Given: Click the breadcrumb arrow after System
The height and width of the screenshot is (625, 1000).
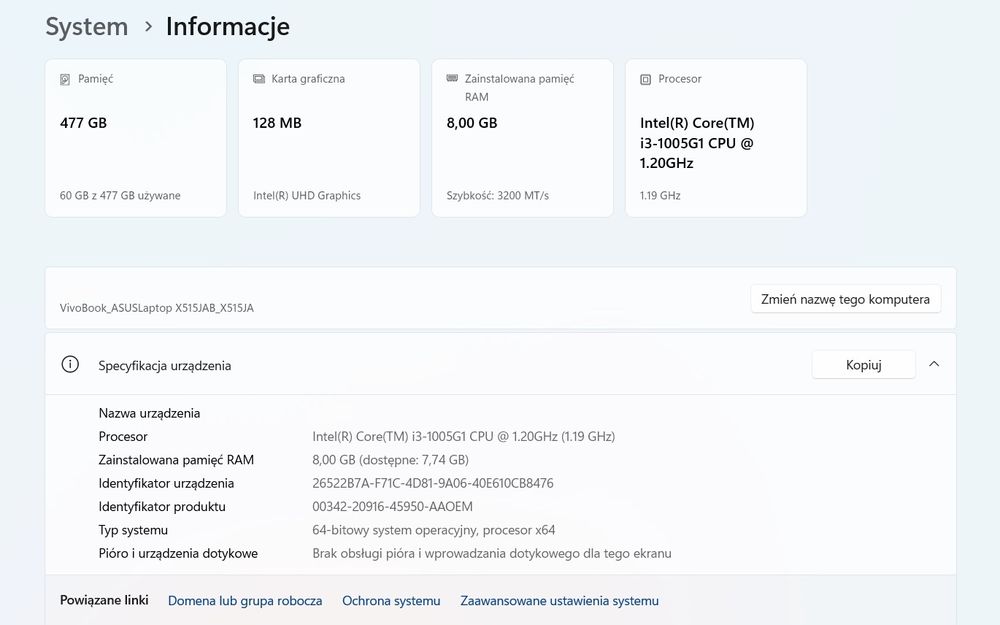Looking at the screenshot, I should pos(148,27).
